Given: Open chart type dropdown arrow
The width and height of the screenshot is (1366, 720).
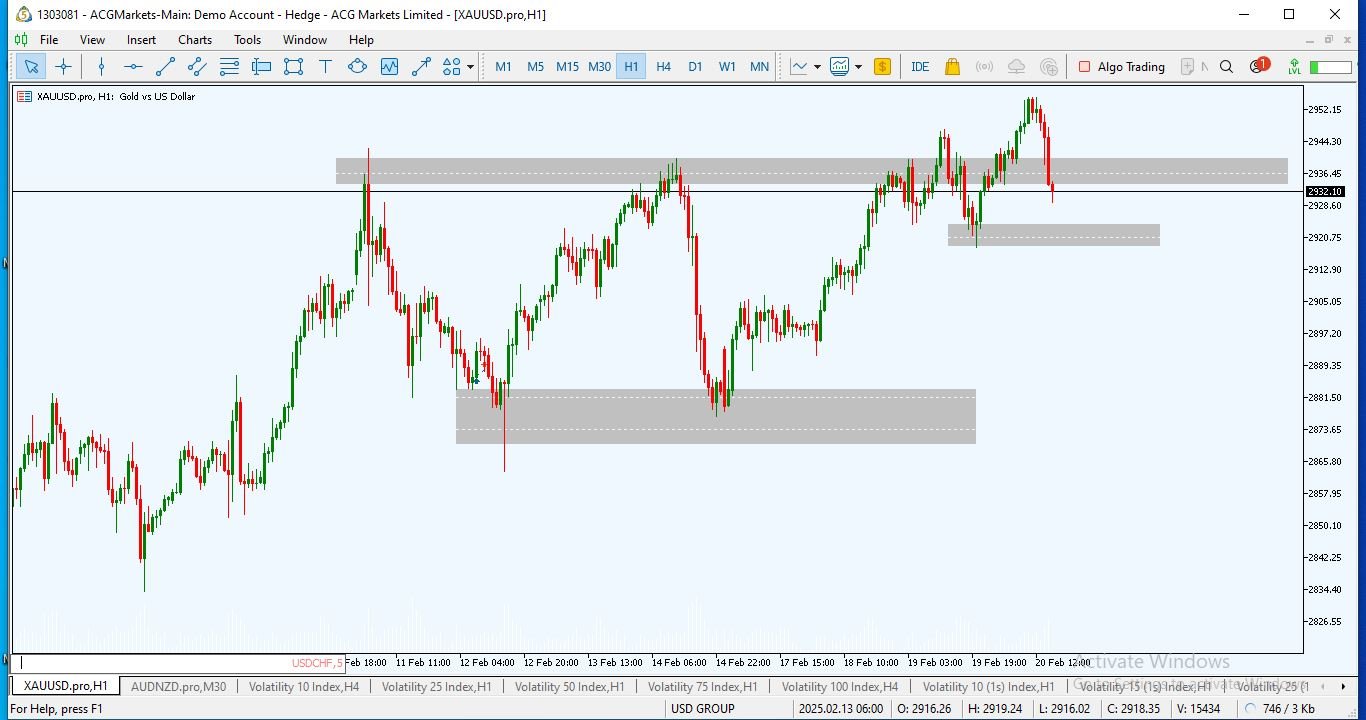Looking at the screenshot, I should 817,67.
